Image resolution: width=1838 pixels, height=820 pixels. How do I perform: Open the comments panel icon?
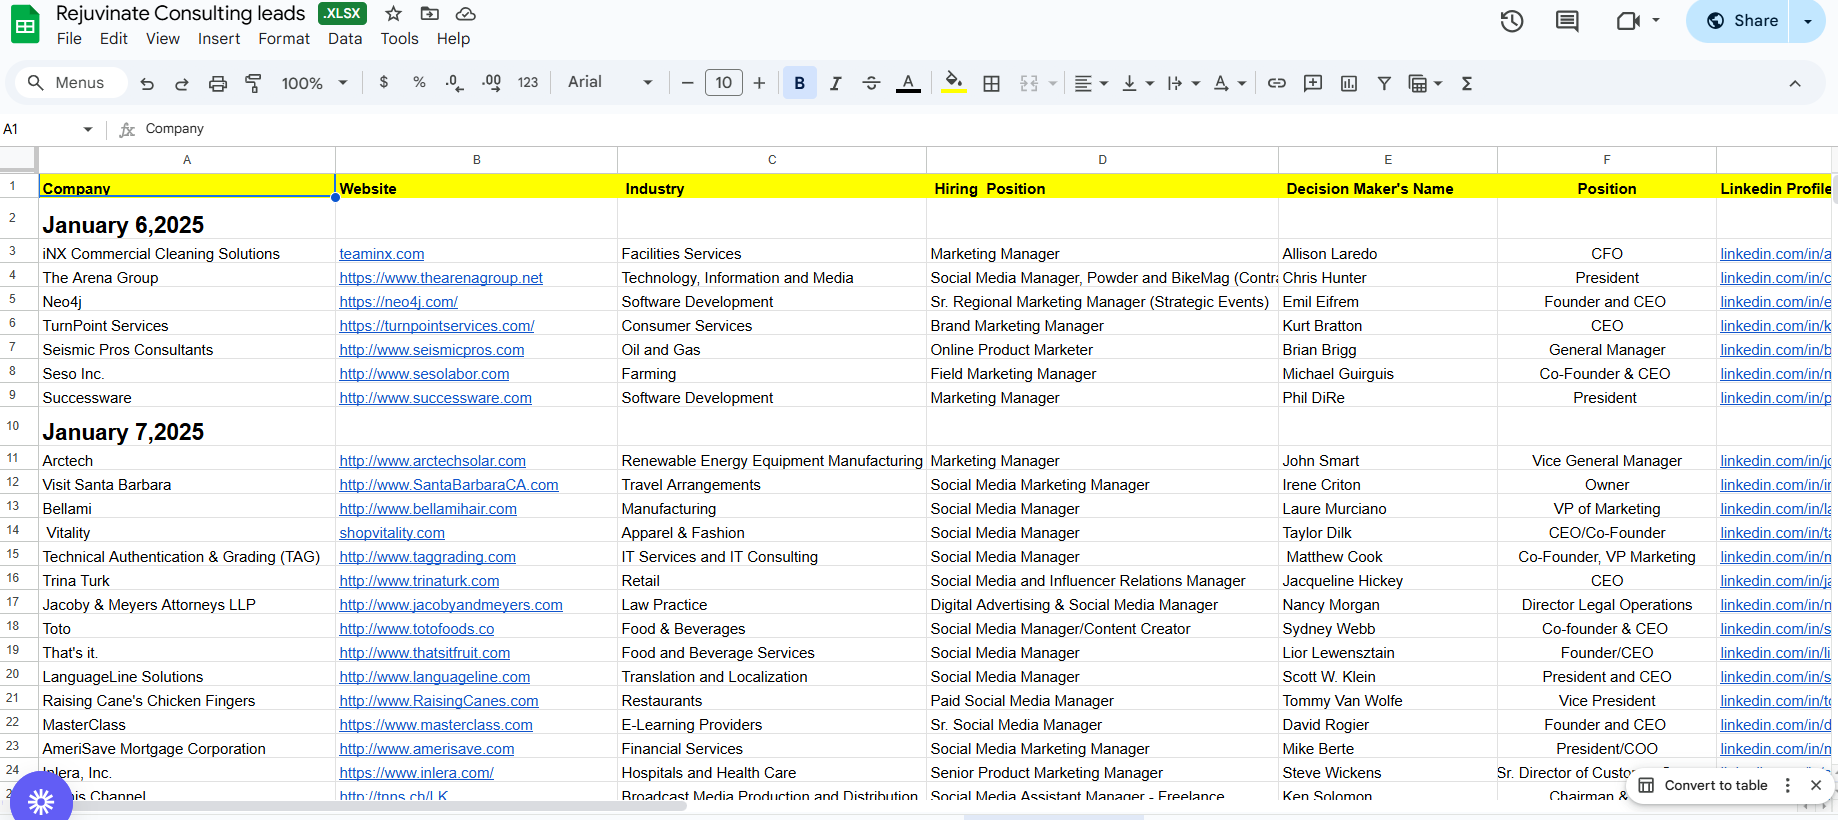pos(1567,21)
